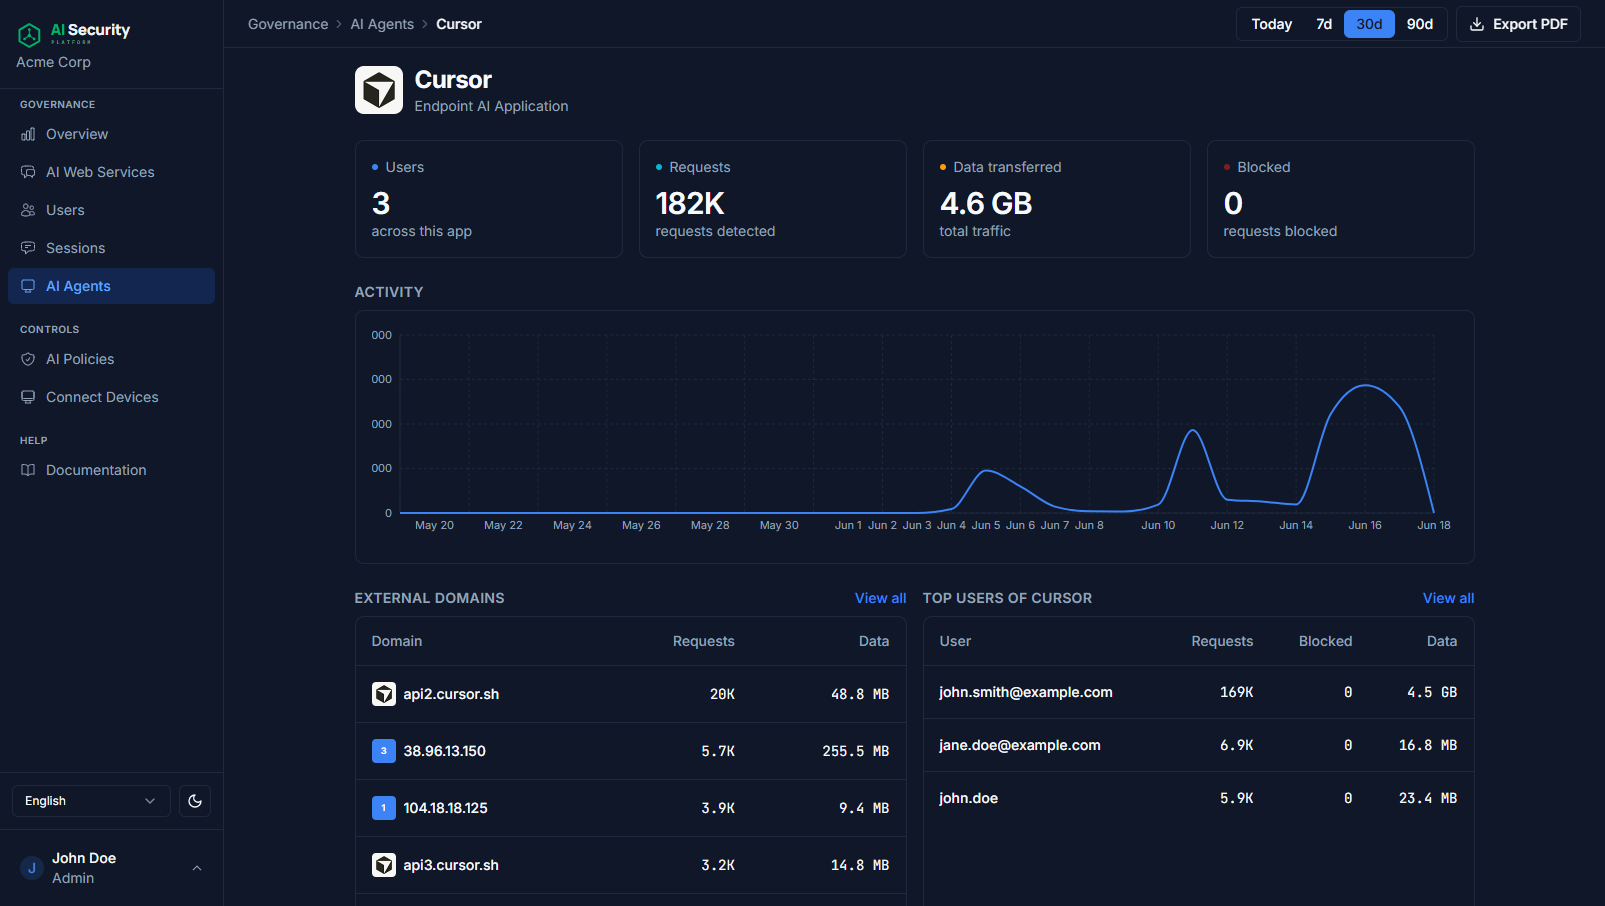Open AI Web Services page
Screen dimensions: 1605x906
[x=111, y=172]
